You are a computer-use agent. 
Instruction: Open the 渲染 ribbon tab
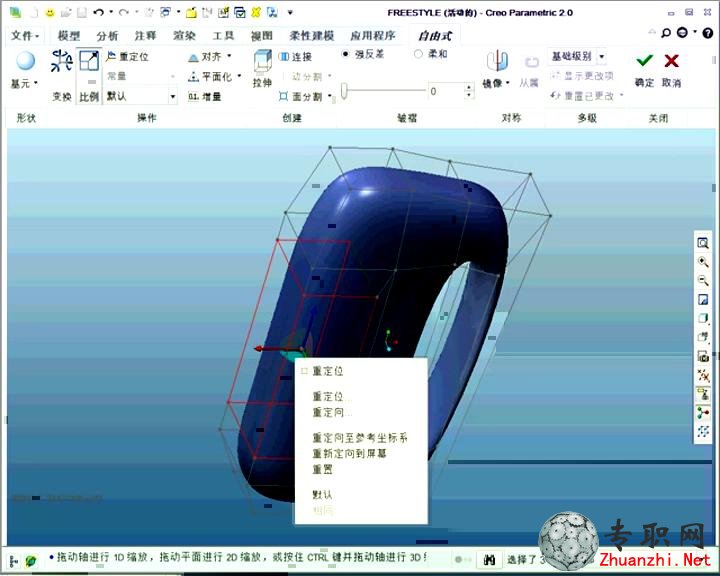pos(184,35)
